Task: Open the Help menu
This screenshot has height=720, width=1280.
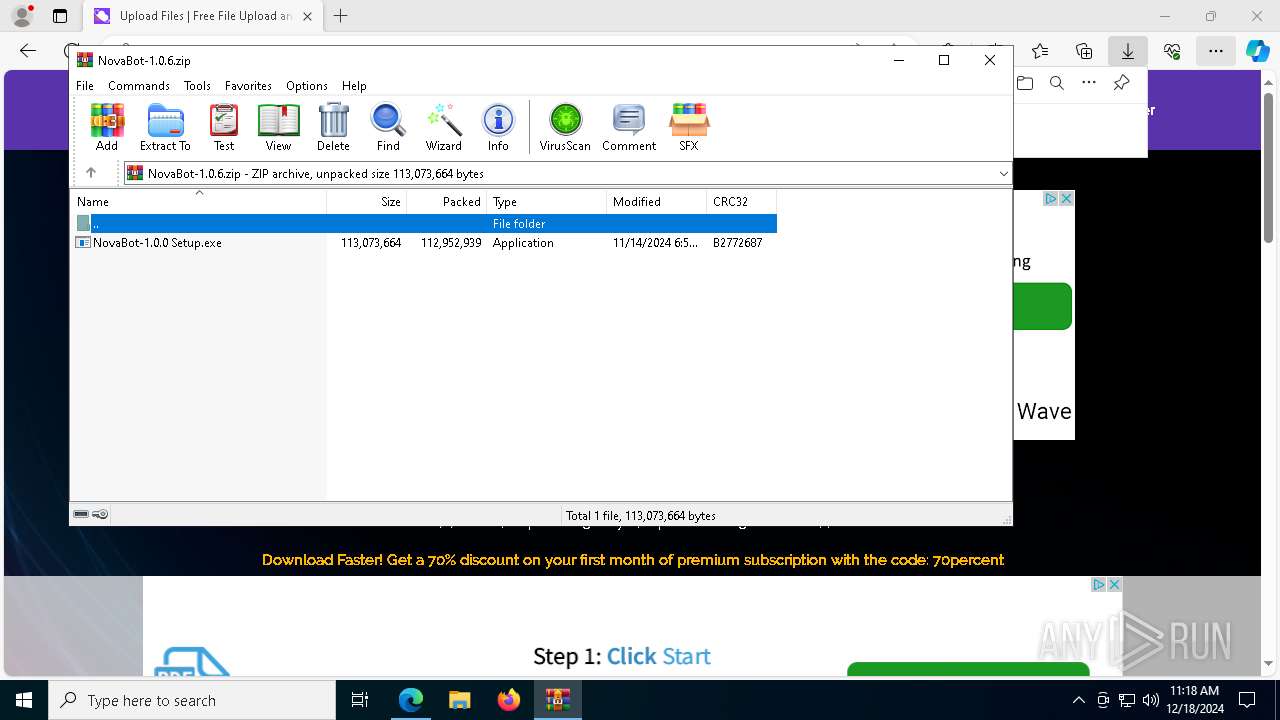Action: [354, 86]
